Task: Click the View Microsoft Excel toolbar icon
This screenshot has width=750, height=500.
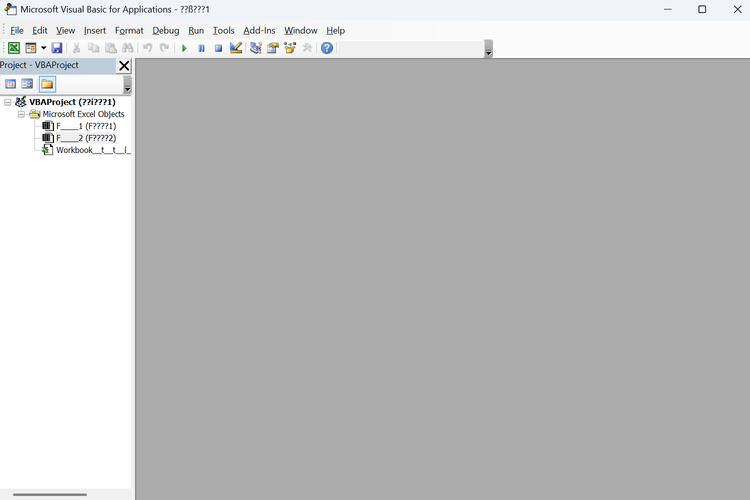Action: pyautogui.click(x=14, y=48)
